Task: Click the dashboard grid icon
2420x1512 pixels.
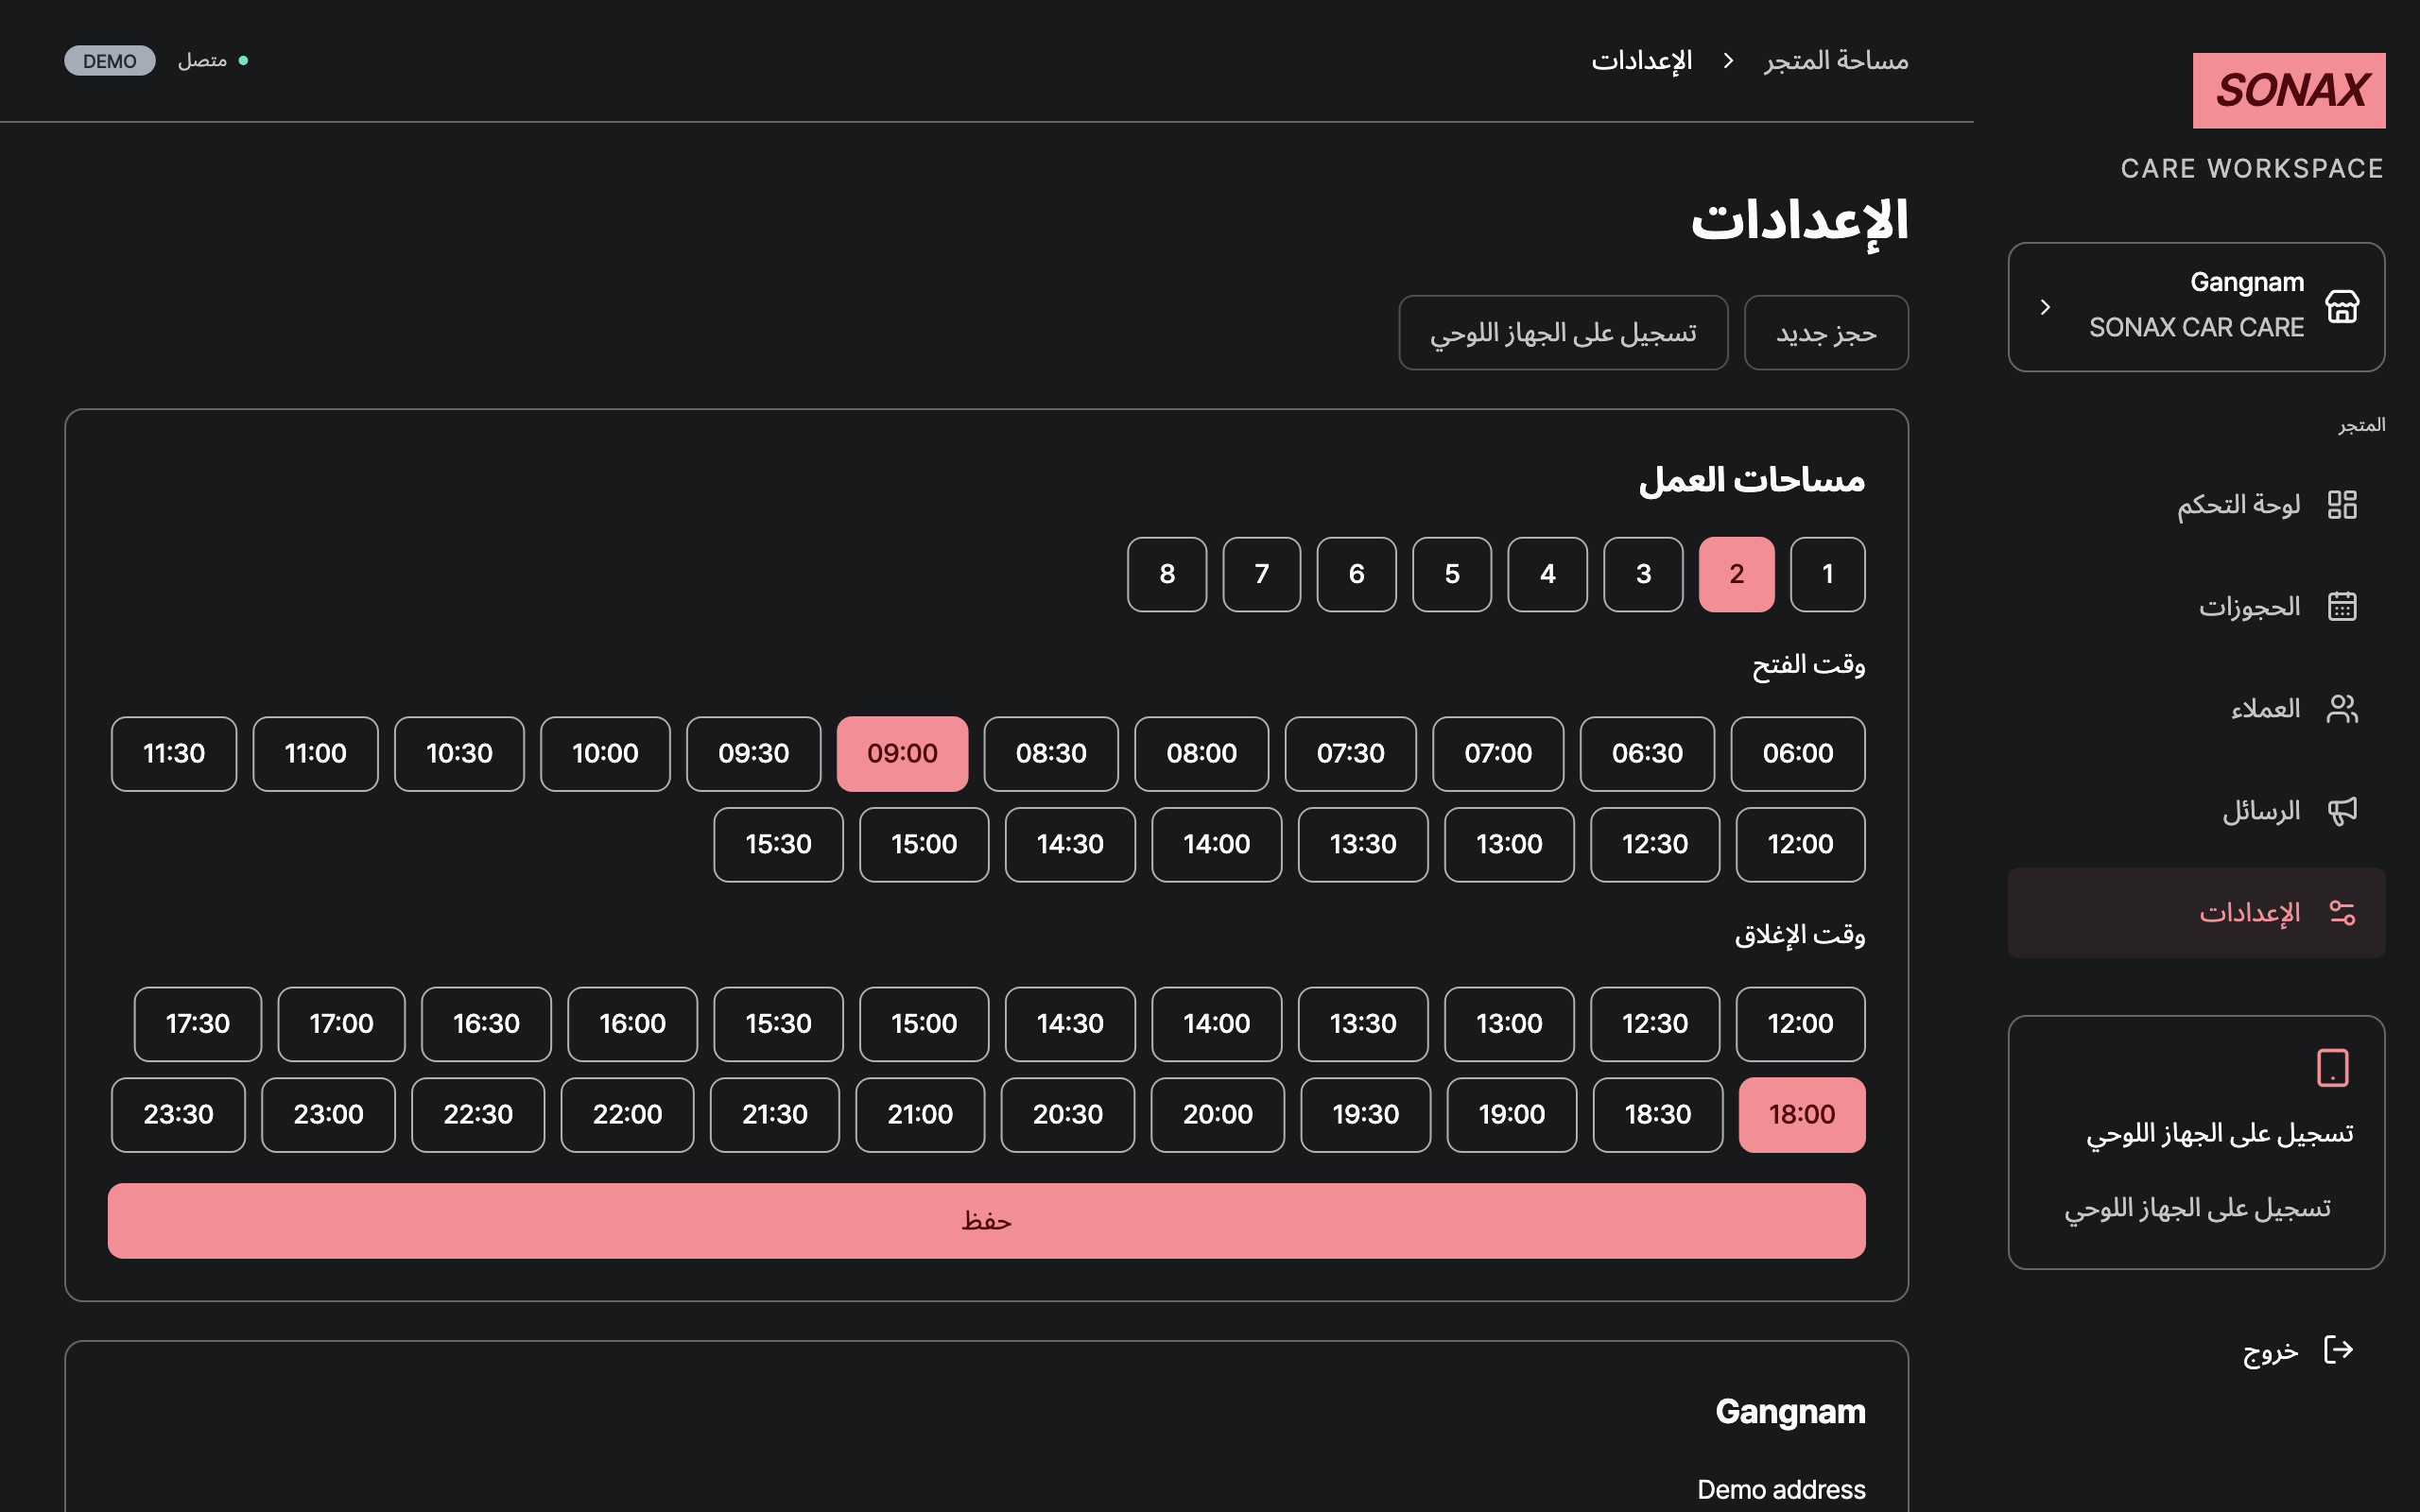Action: (2342, 504)
